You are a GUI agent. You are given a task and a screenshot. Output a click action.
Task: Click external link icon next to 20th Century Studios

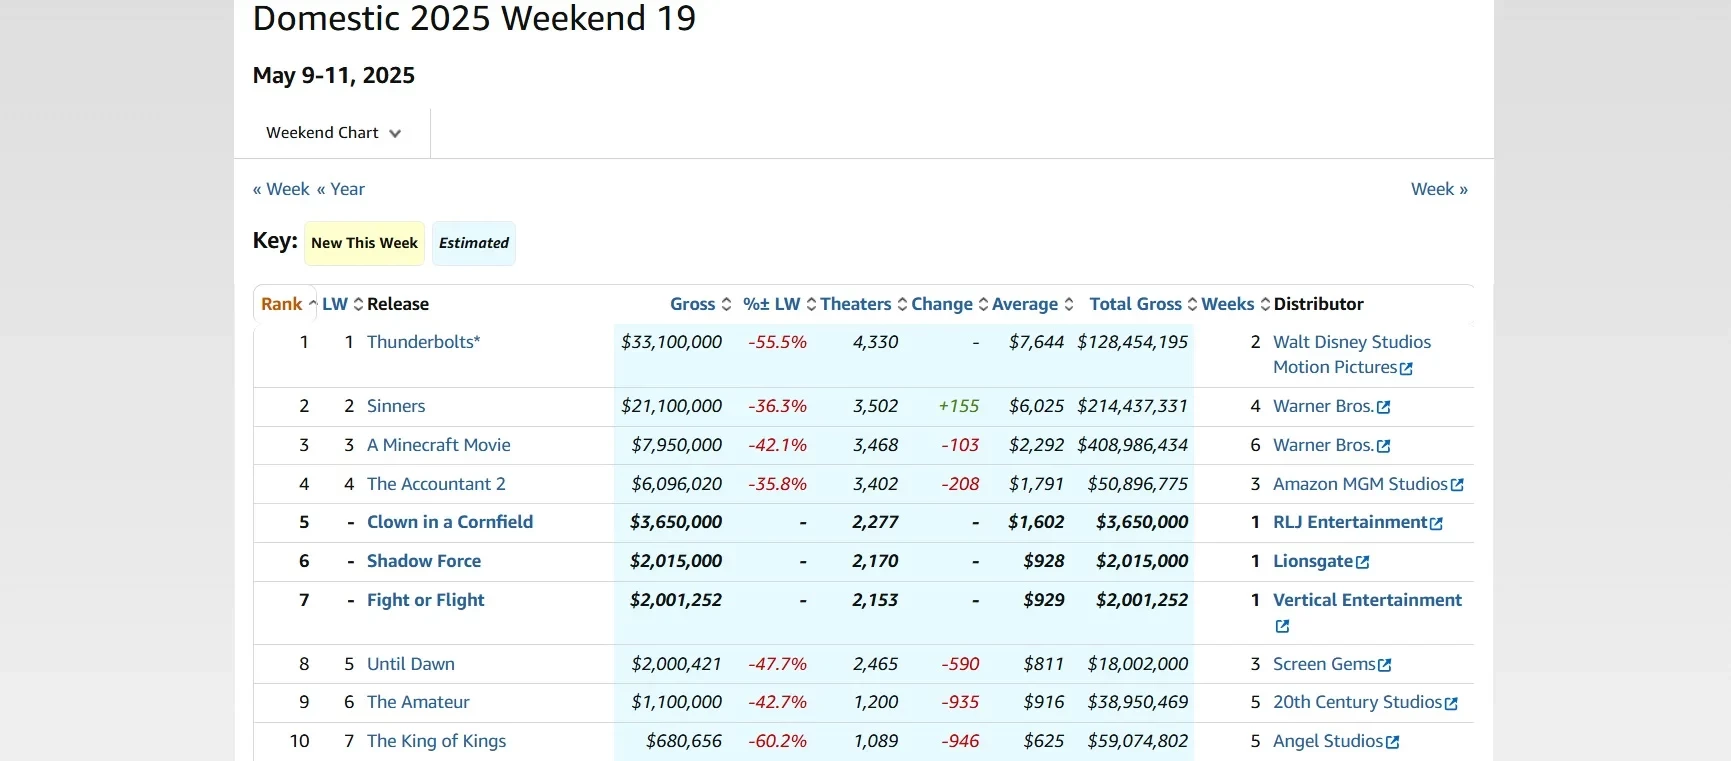click(x=1451, y=704)
